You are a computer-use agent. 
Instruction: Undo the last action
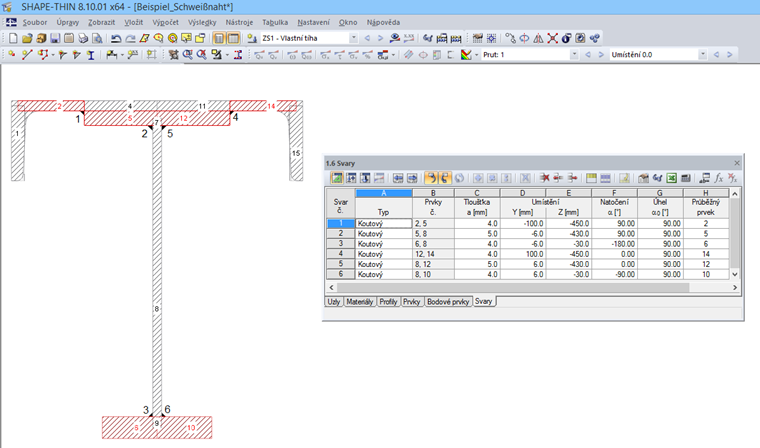click(116, 38)
